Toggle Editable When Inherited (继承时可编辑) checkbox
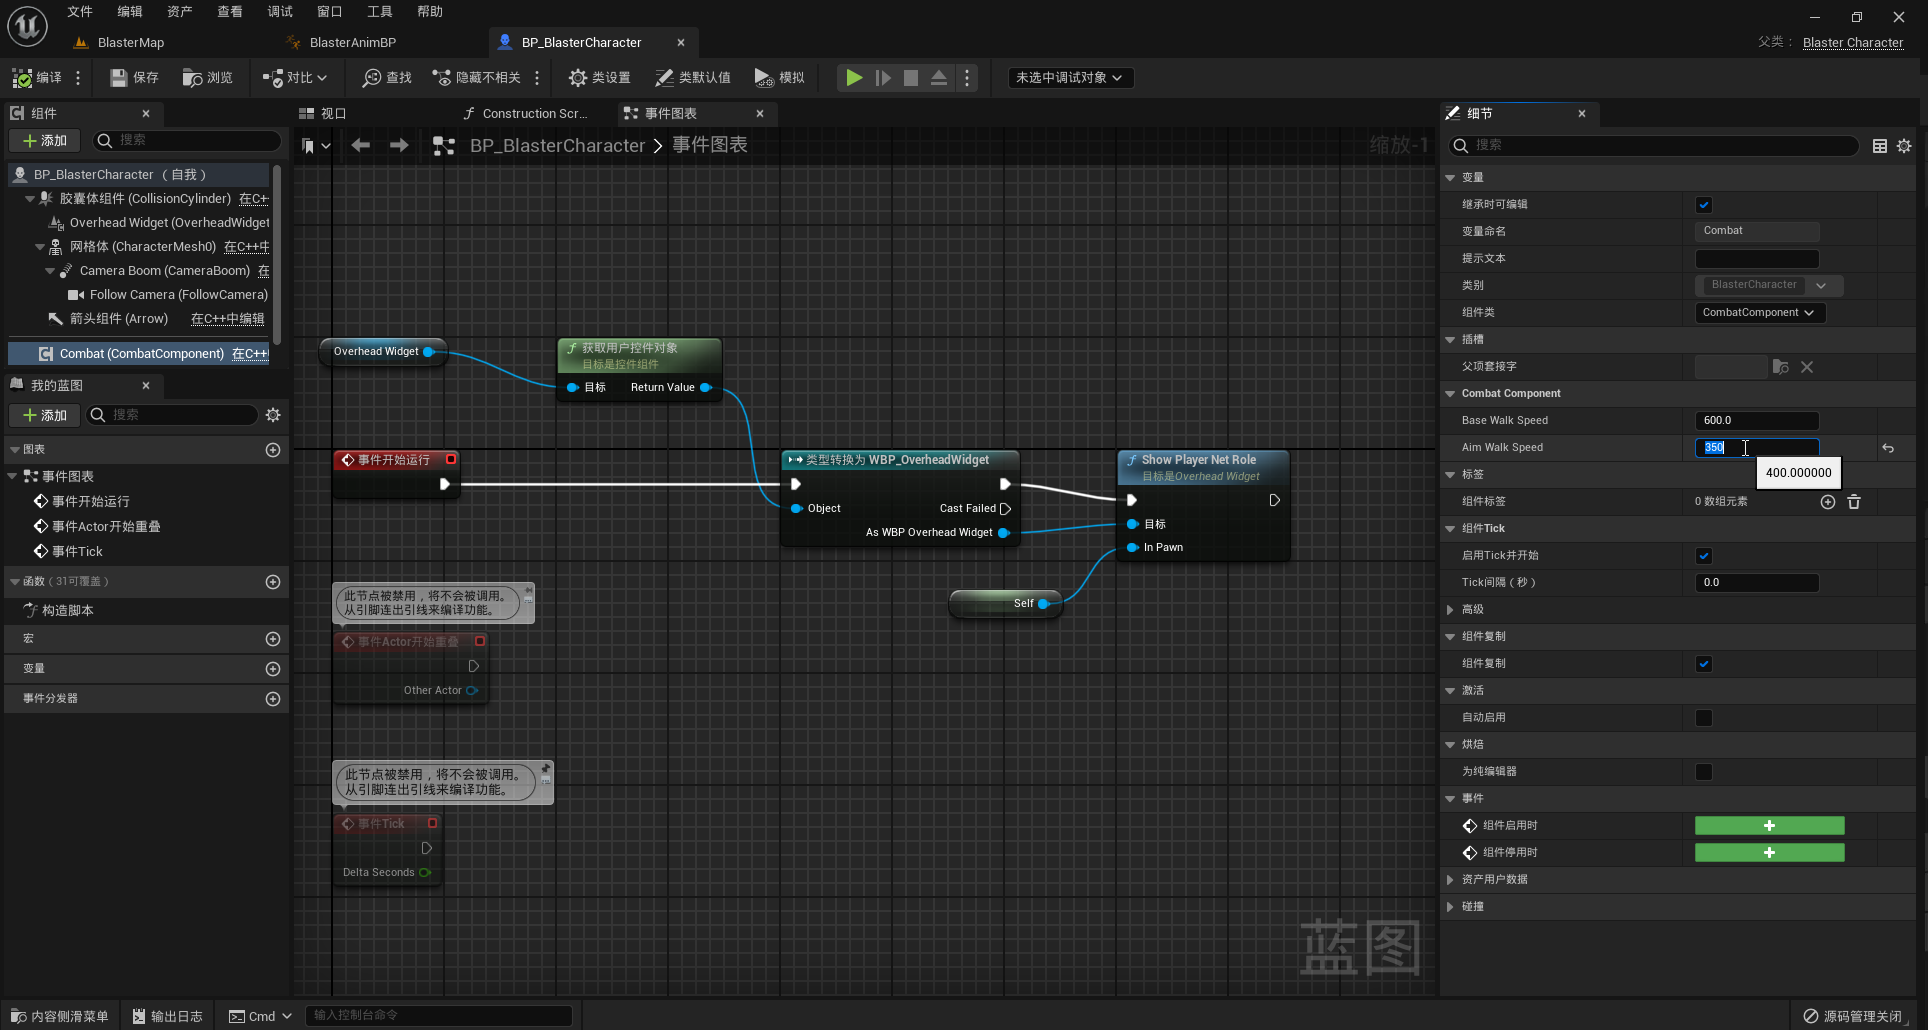 (x=1704, y=205)
